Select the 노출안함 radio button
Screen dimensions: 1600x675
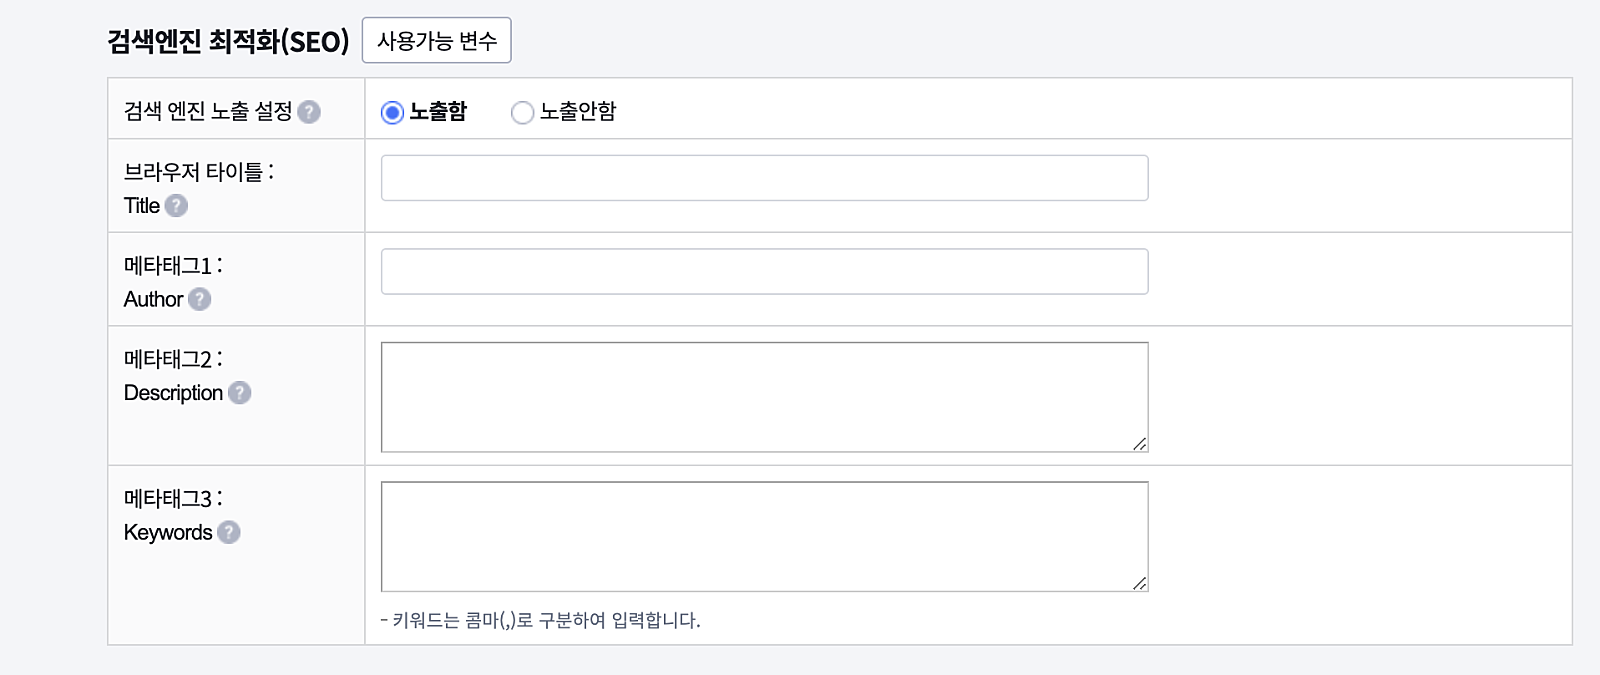522,112
